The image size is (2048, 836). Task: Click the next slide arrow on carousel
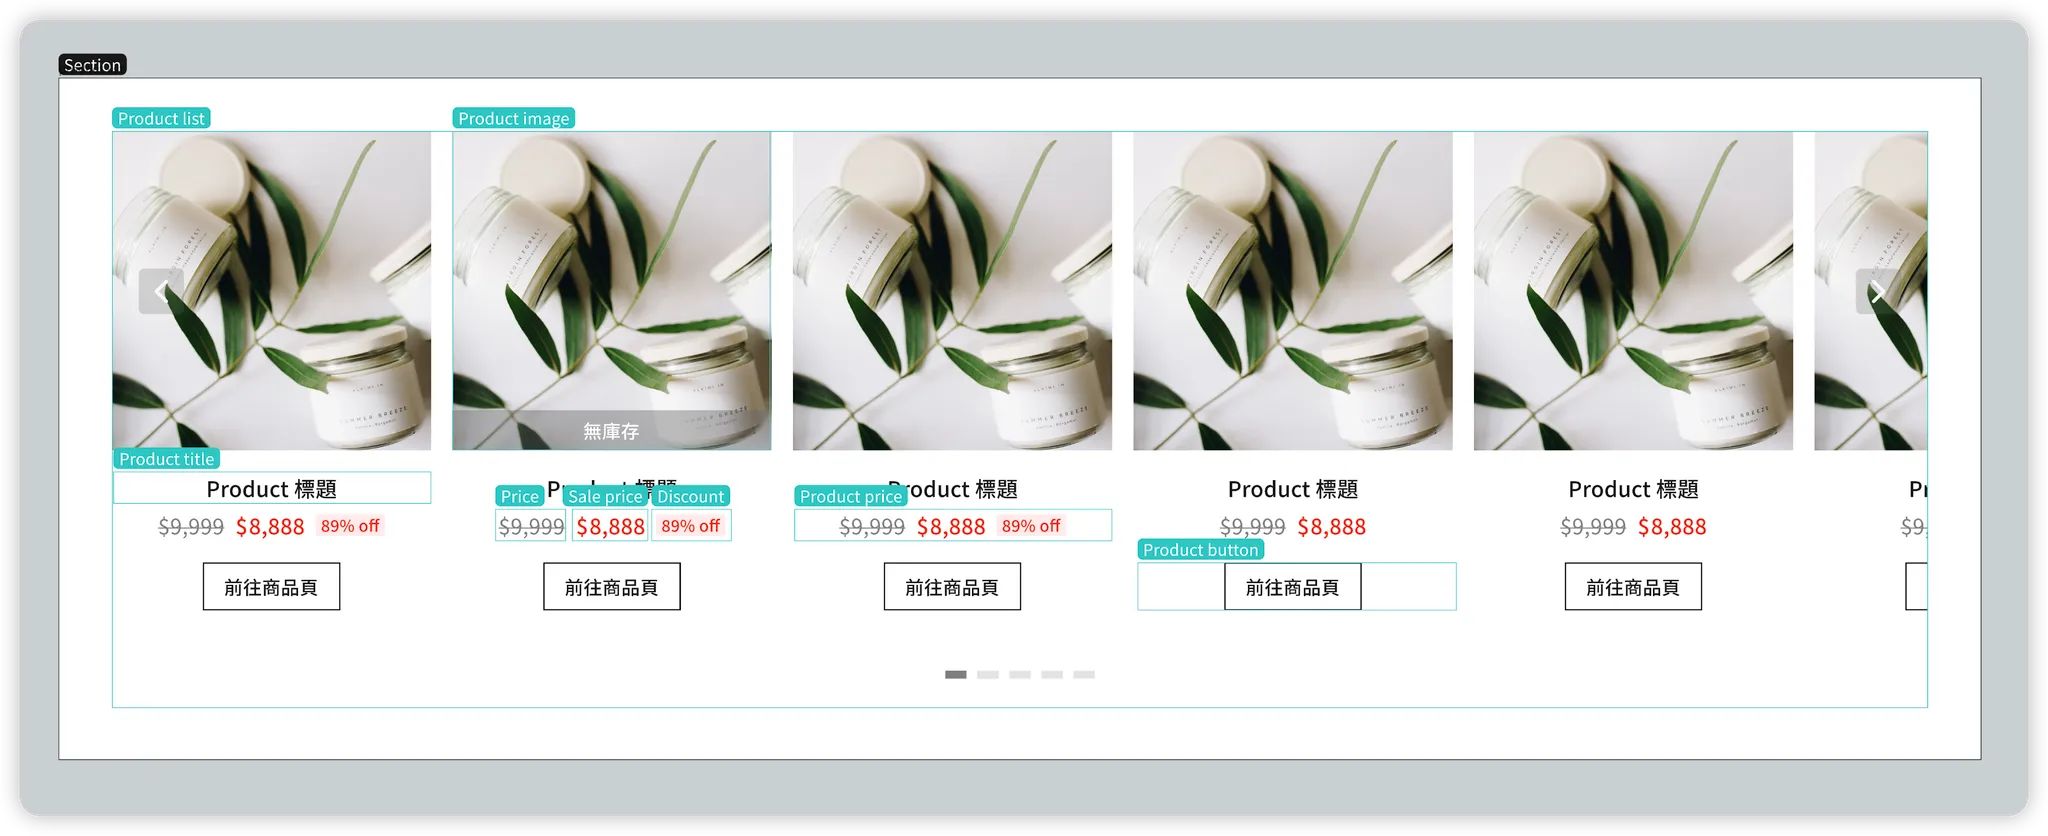click(x=1878, y=291)
